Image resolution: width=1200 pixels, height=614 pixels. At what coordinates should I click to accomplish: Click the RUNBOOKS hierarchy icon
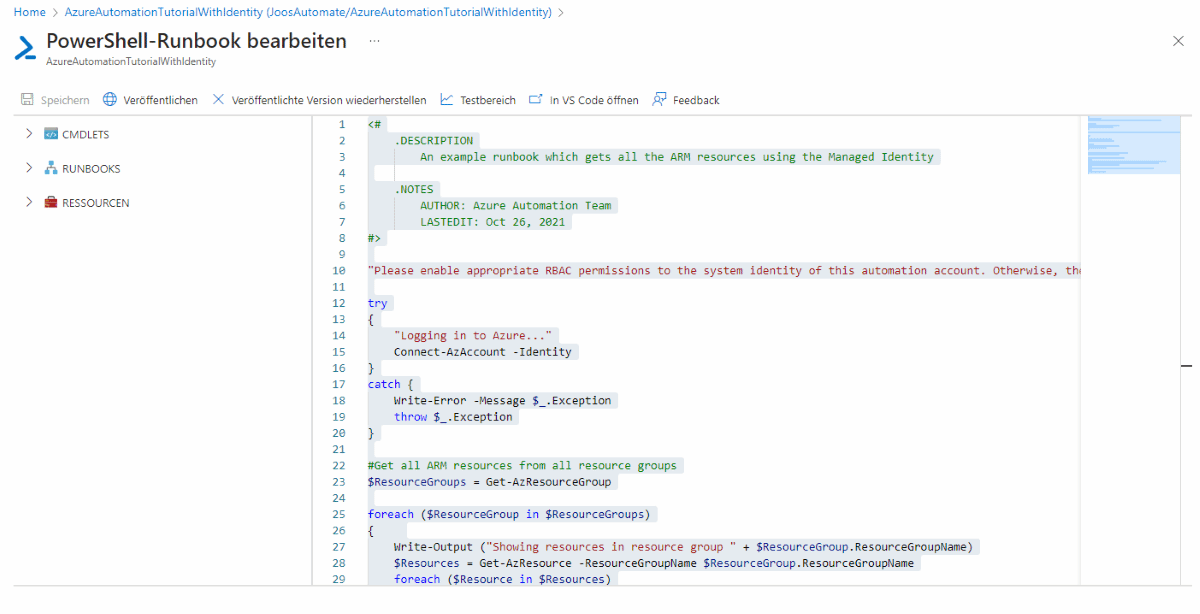51,169
